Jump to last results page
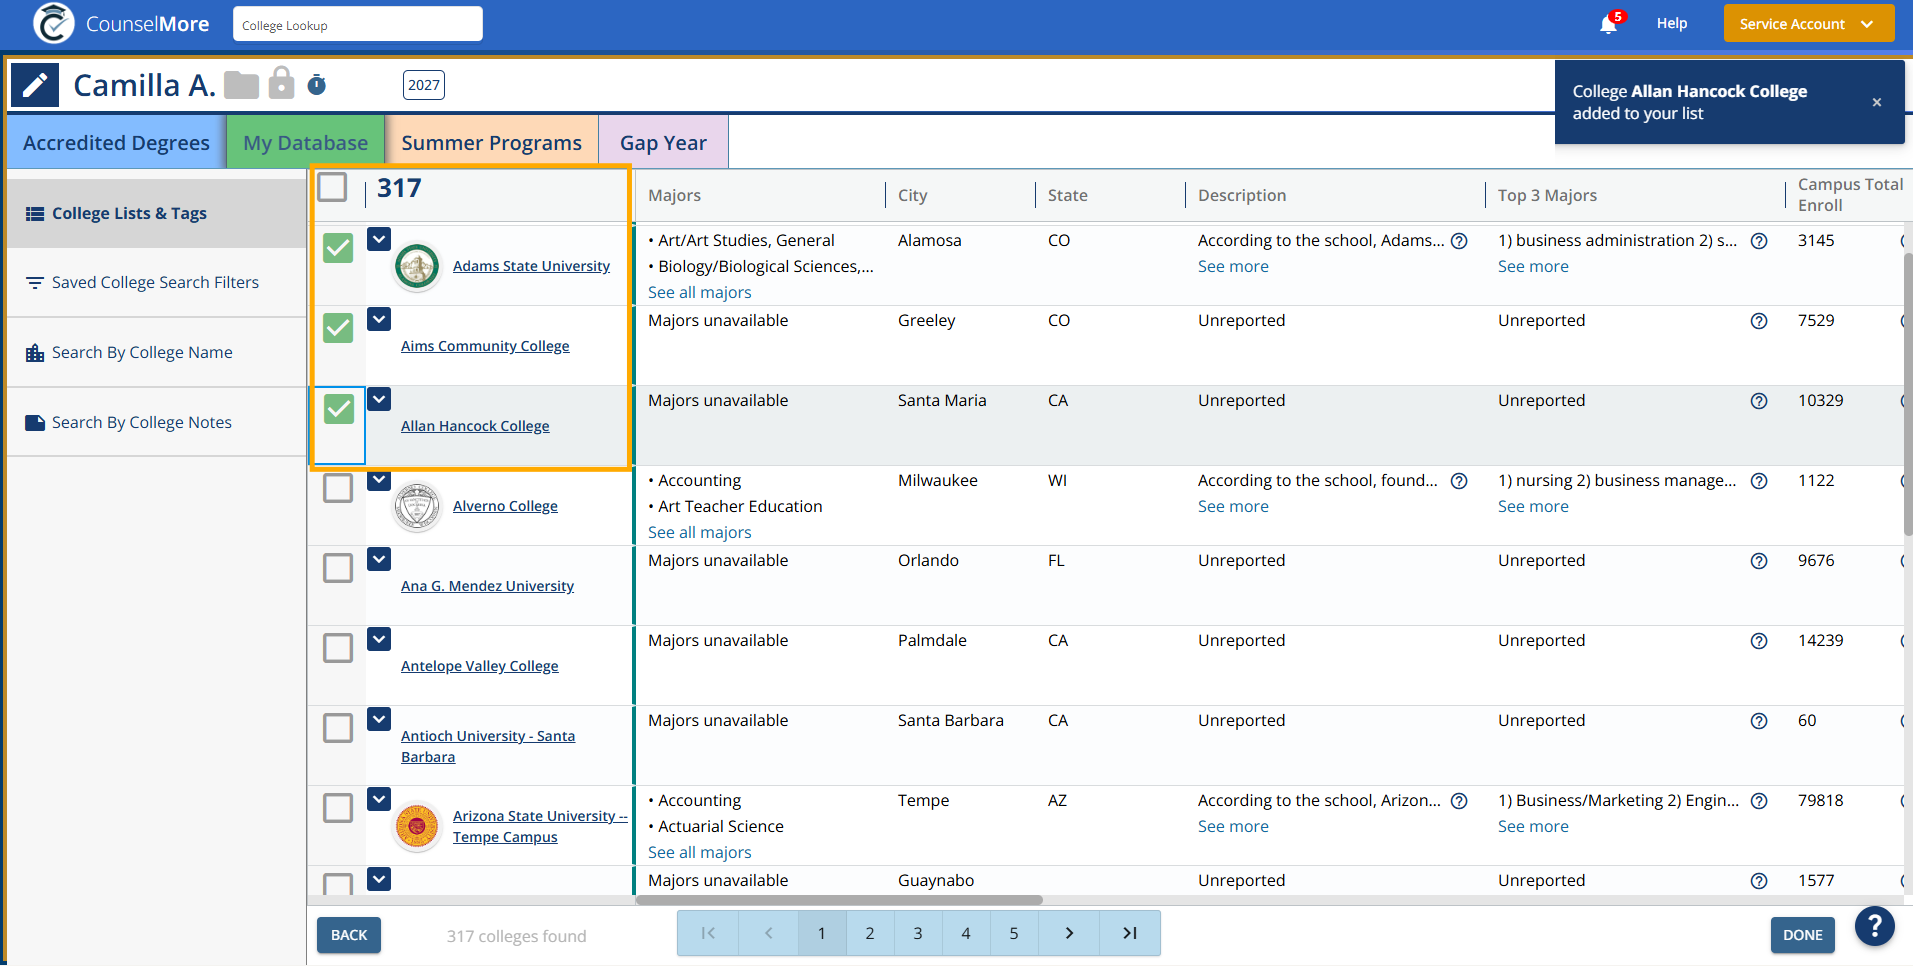The image size is (1913, 966). [1130, 933]
